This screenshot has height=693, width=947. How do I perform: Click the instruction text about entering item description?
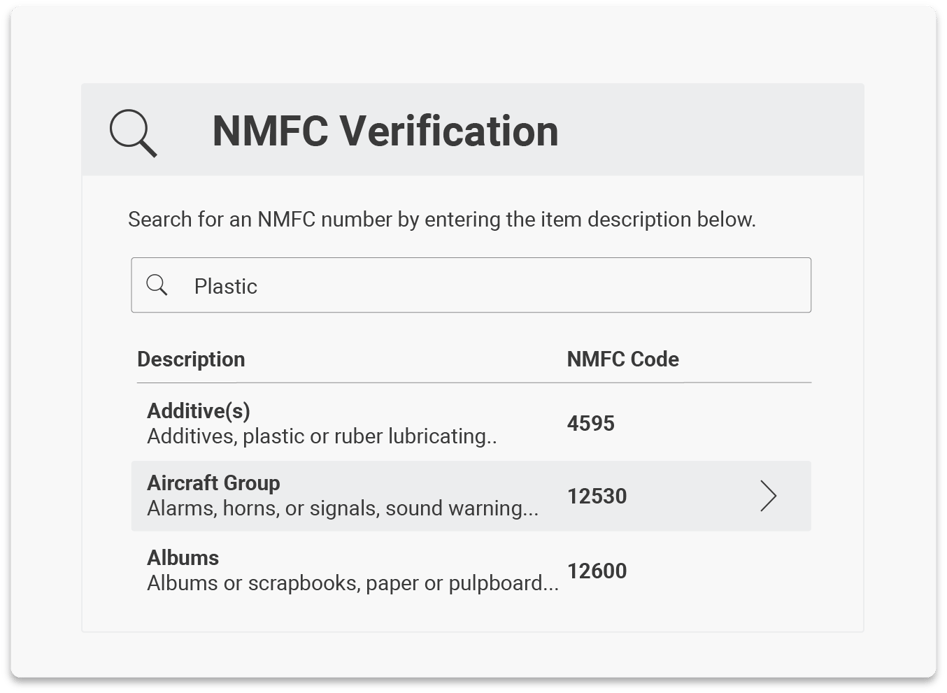[440, 219]
